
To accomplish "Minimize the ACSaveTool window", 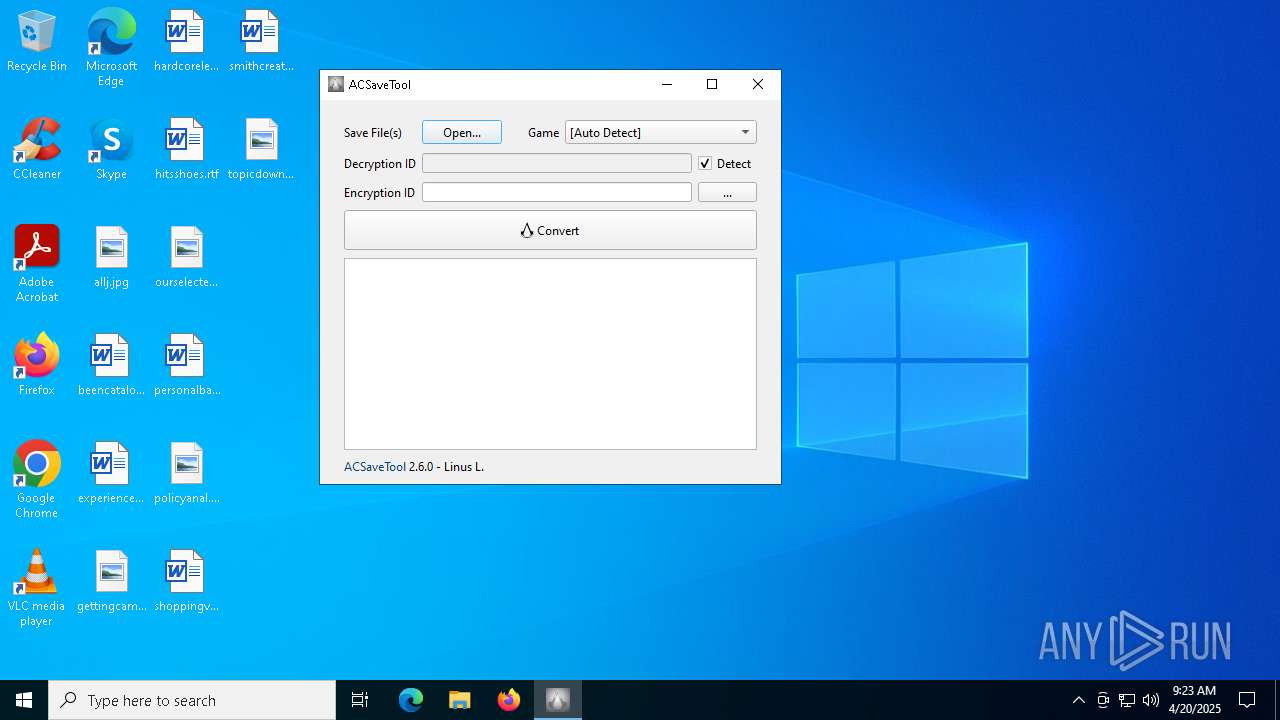I will click(666, 84).
